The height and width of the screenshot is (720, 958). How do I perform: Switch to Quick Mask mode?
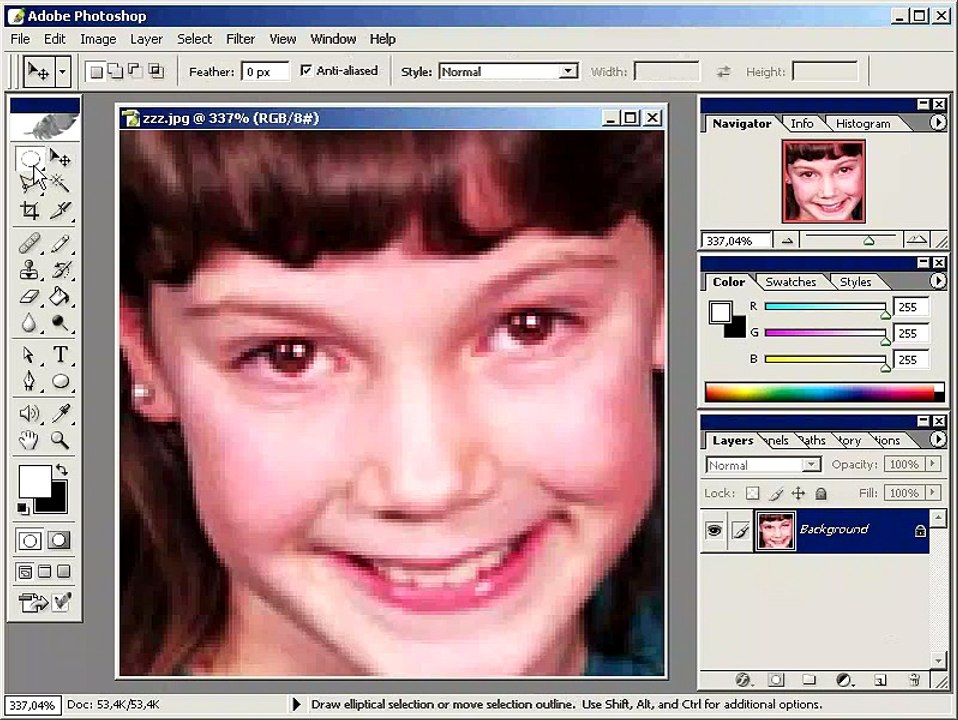[59, 540]
